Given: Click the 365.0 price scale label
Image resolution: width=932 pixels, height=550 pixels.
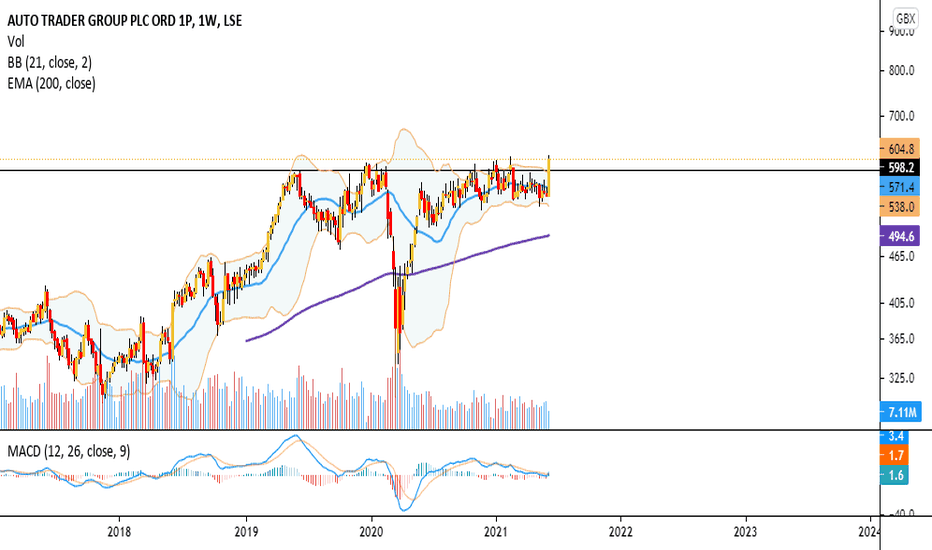Looking at the screenshot, I should (901, 338).
